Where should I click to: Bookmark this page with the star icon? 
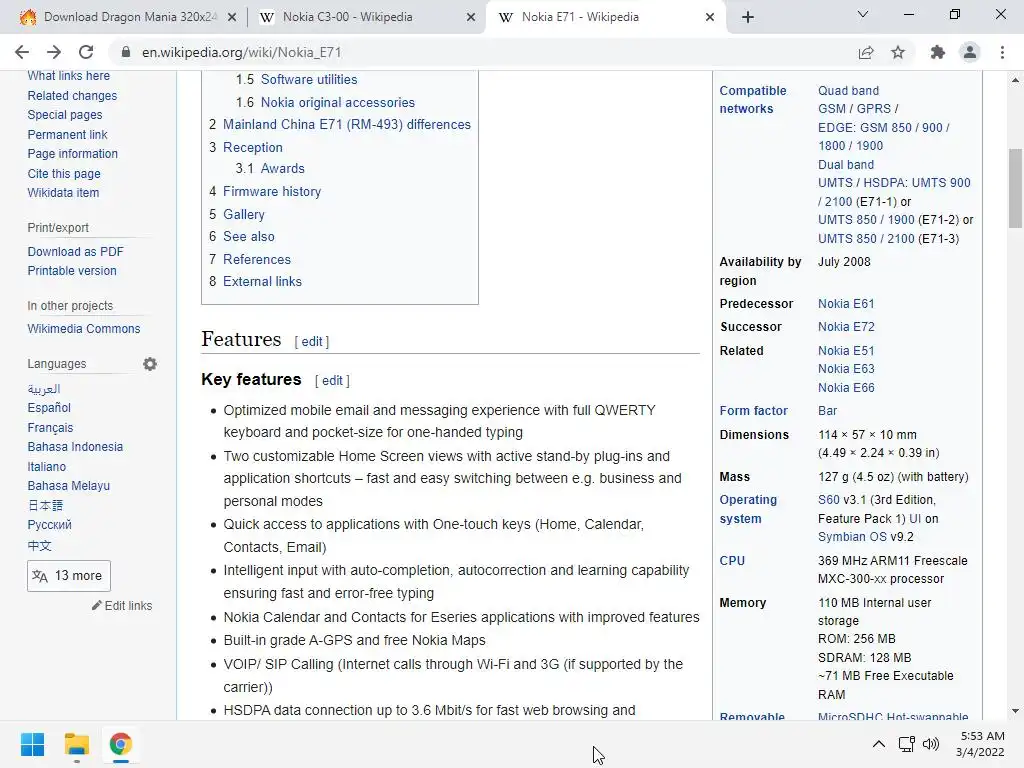click(x=898, y=52)
